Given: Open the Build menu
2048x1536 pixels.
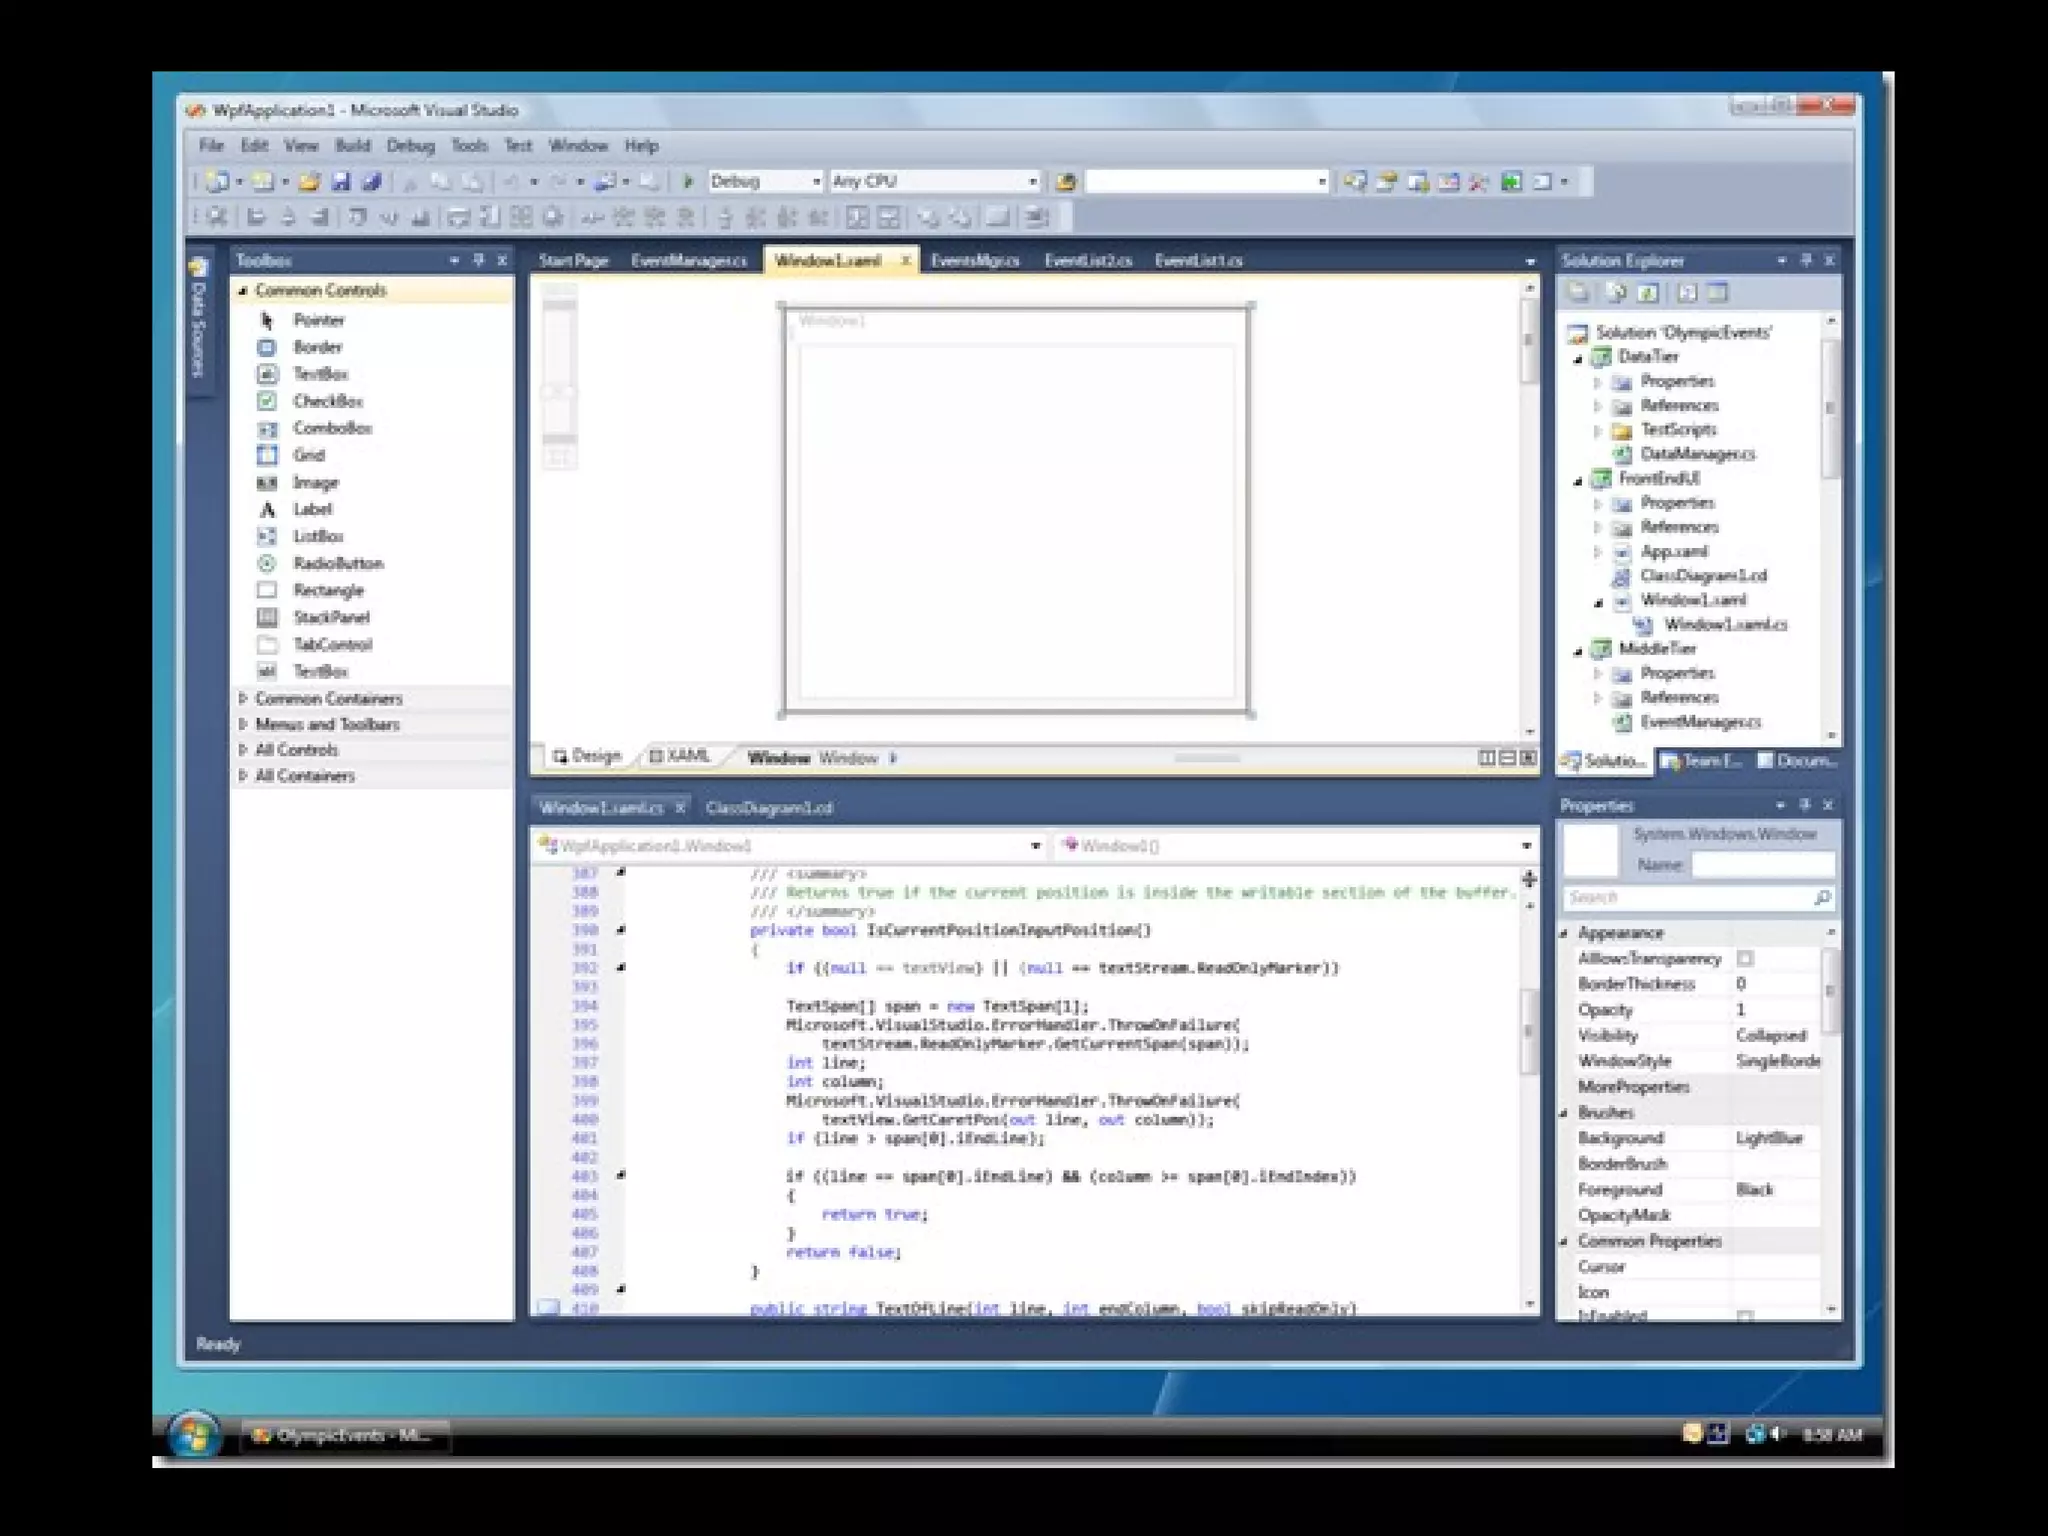Looking at the screenshot, I should point(352,145).
